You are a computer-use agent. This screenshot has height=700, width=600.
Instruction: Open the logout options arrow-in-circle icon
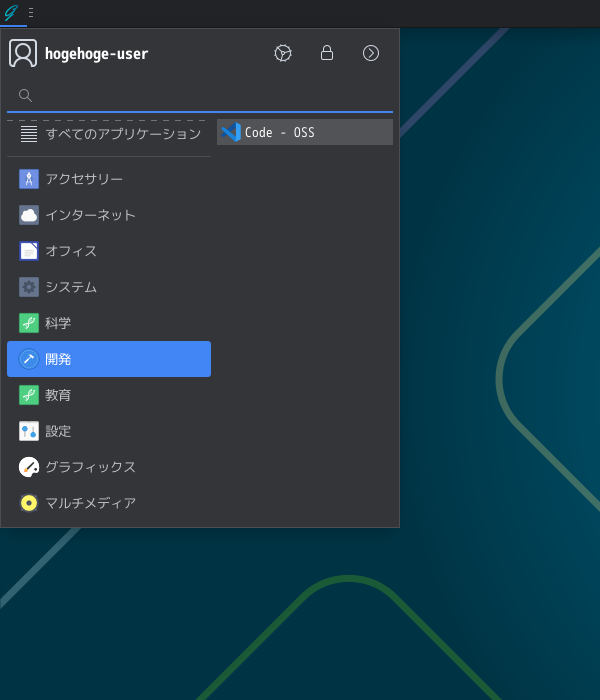371,53
